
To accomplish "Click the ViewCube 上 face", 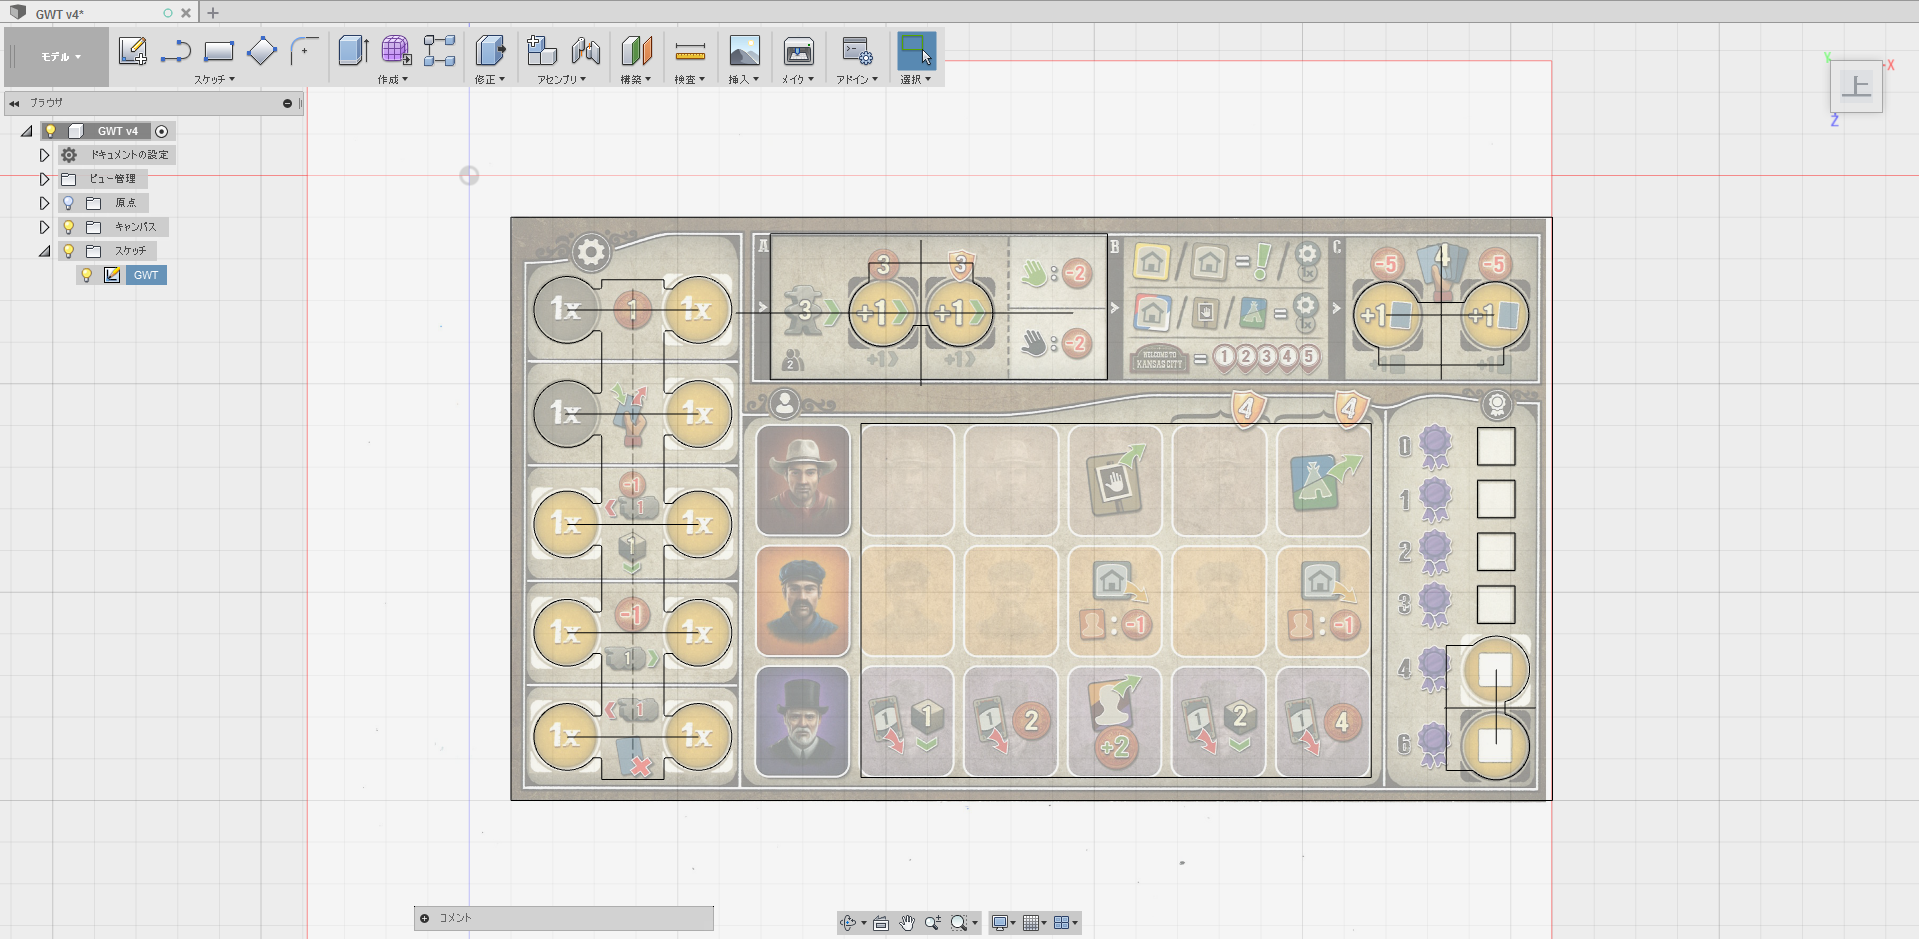I will (x=1856, y=87).
